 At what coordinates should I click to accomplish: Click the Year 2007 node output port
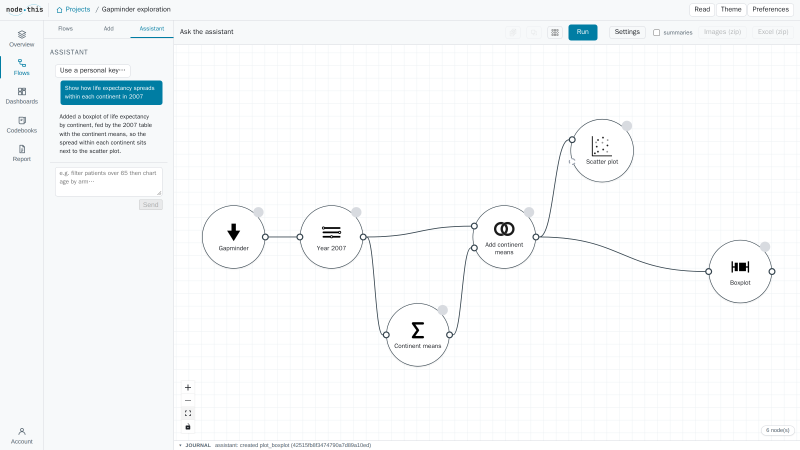click(363, 237)
